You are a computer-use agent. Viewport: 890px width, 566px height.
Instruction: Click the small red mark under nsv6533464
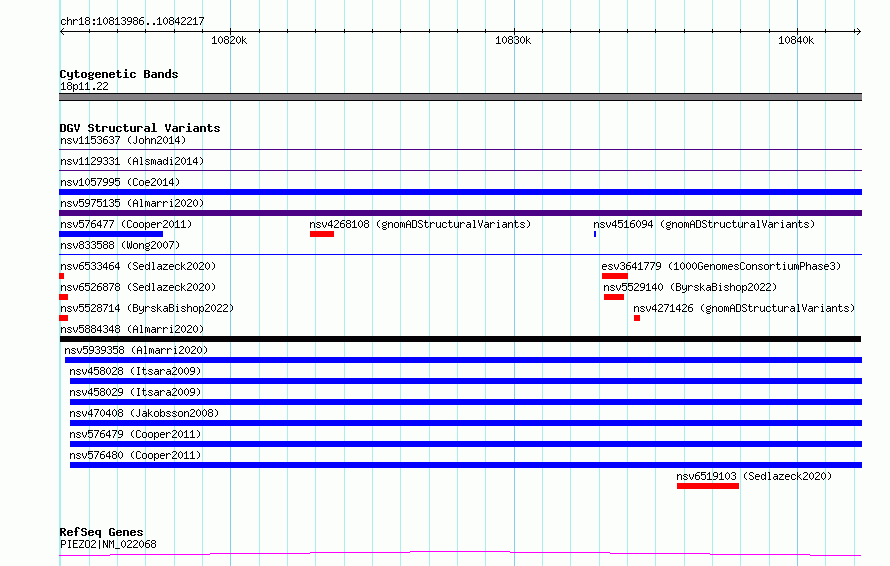coord(61,276)
